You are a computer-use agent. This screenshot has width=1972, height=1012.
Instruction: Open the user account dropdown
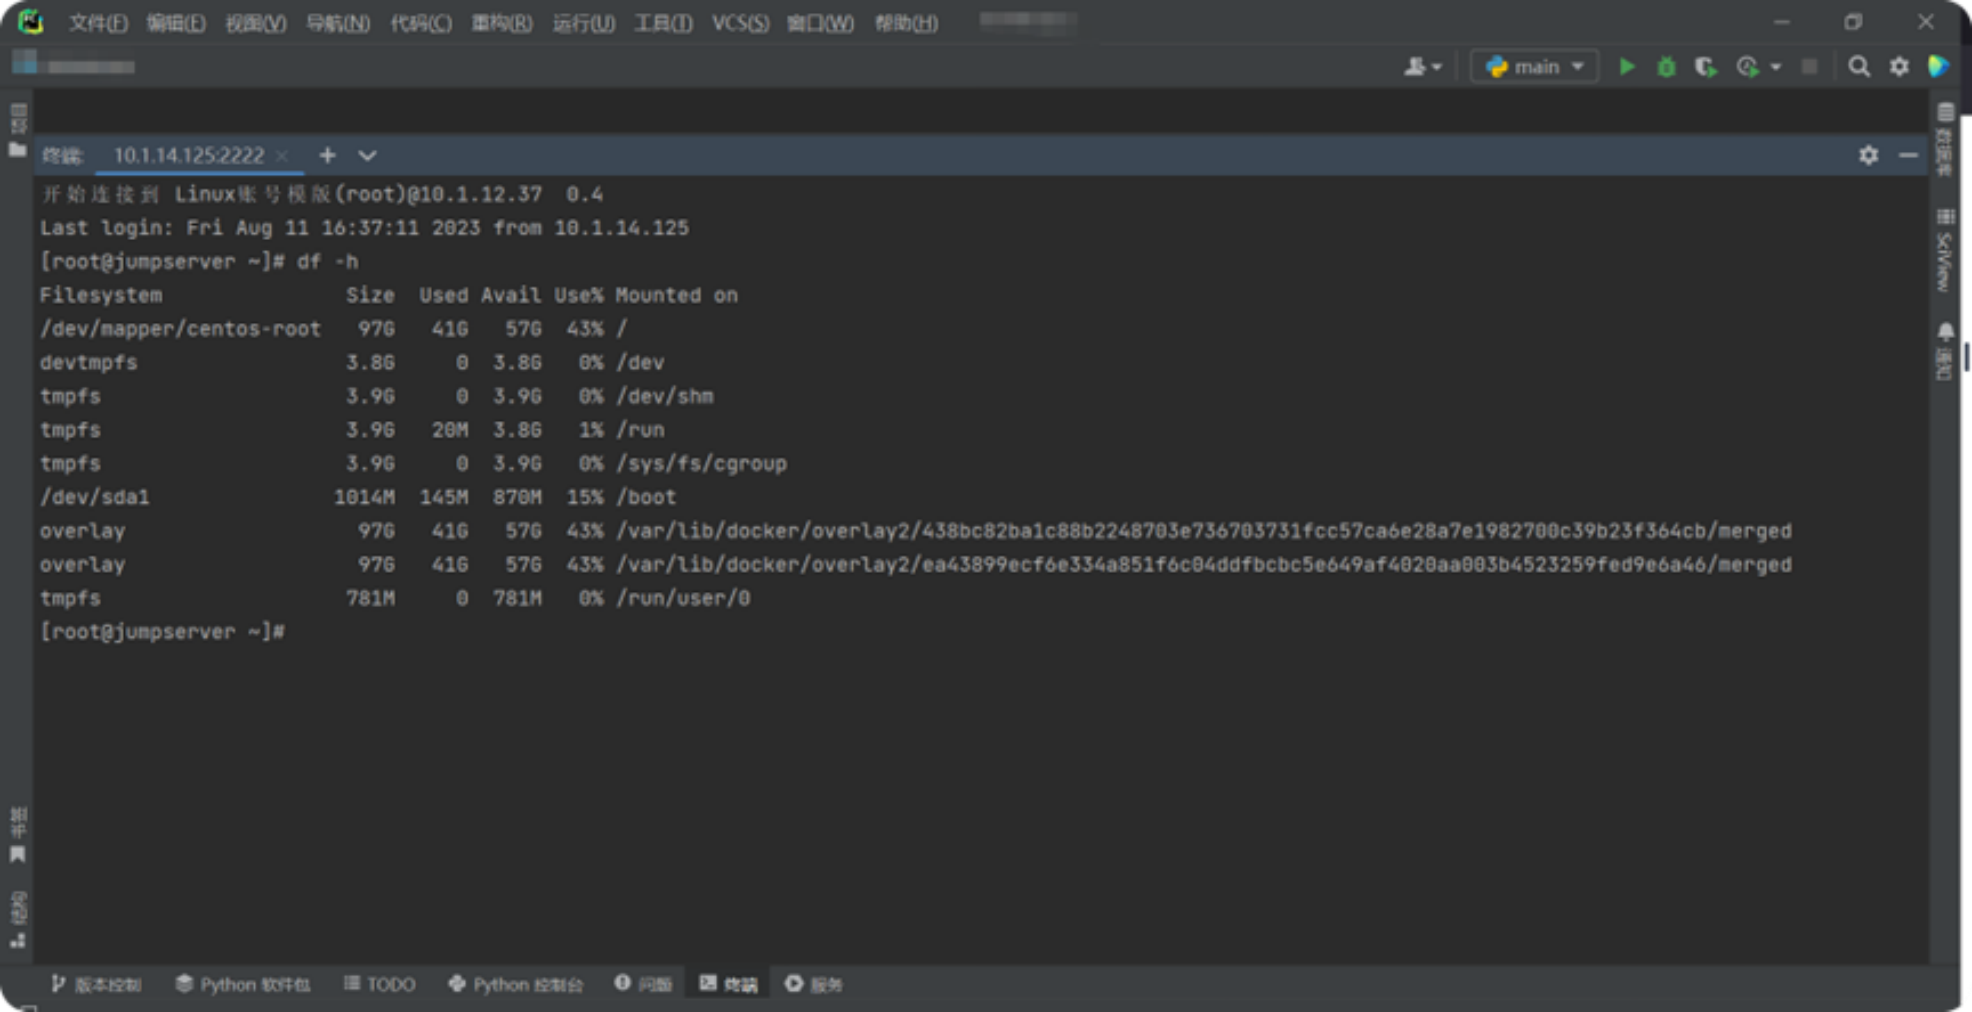point(1422,67)
